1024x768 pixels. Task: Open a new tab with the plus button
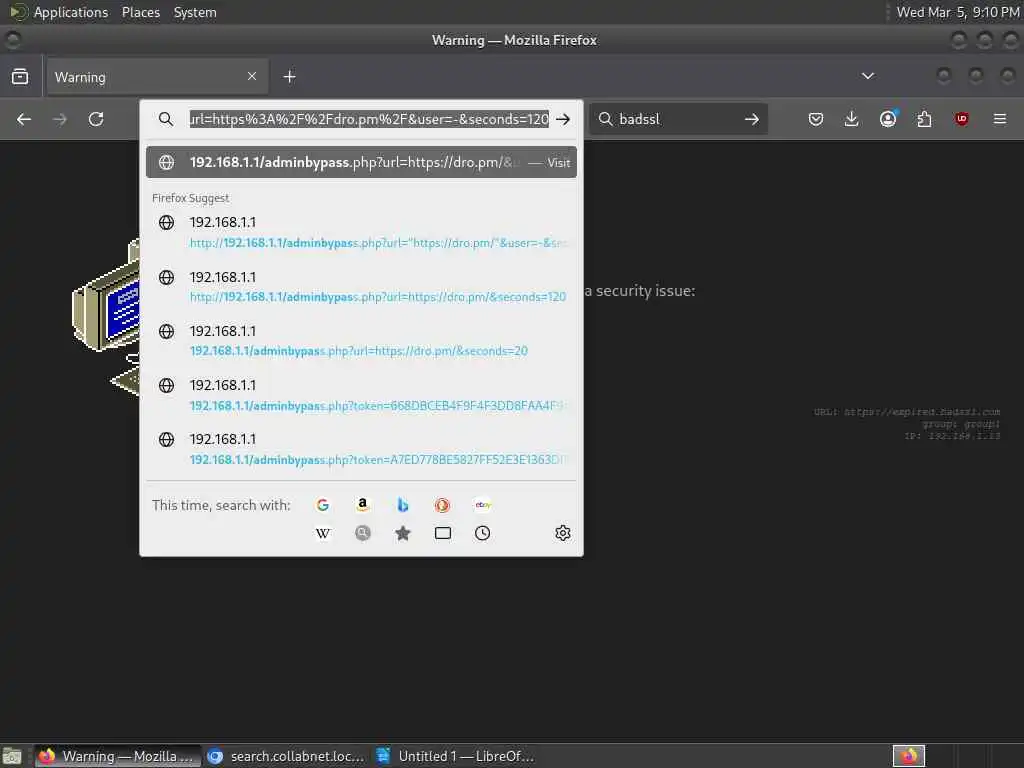click(x=289, y=77)
